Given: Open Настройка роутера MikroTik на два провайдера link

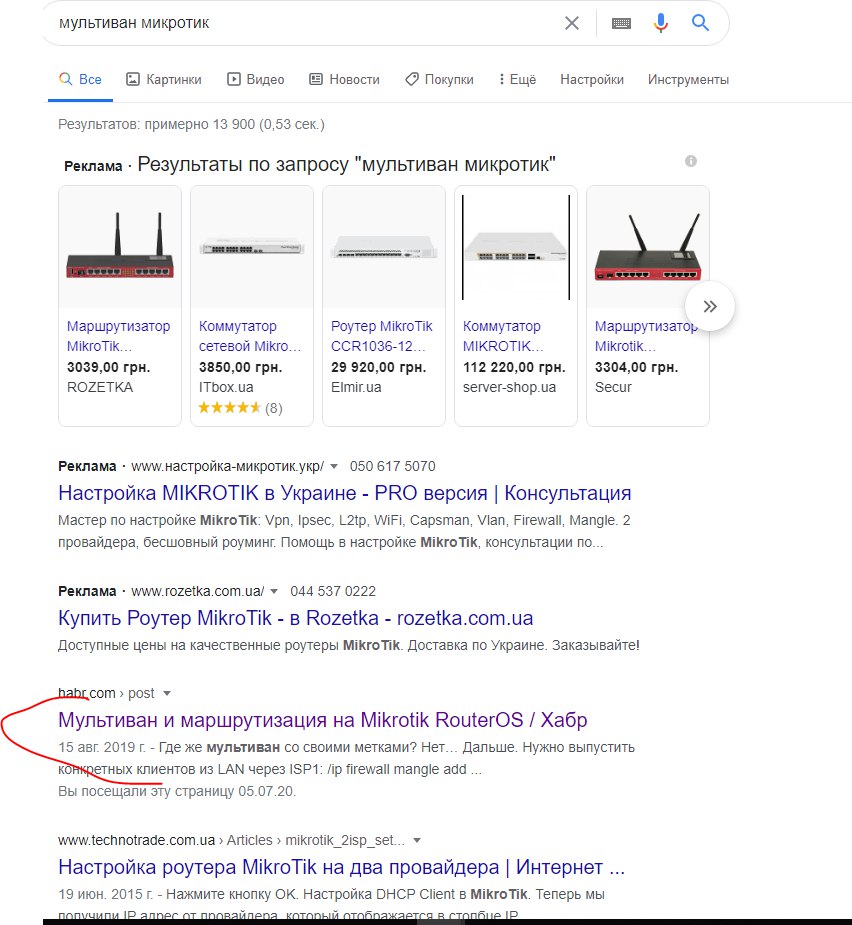Looking at the screenshot, I should [341, 867].
